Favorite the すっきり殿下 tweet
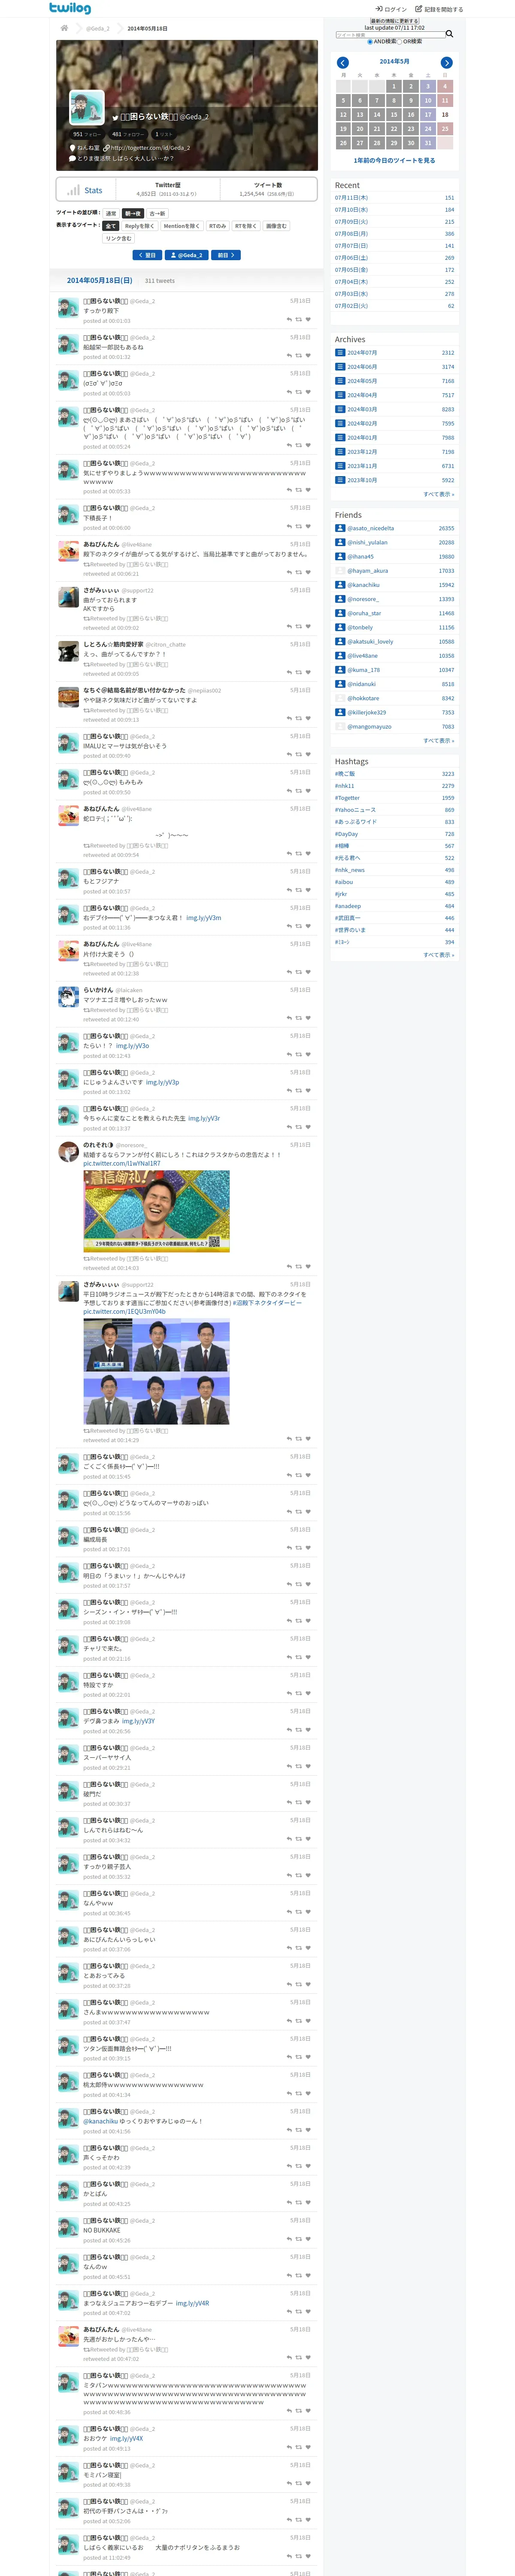 308,320
